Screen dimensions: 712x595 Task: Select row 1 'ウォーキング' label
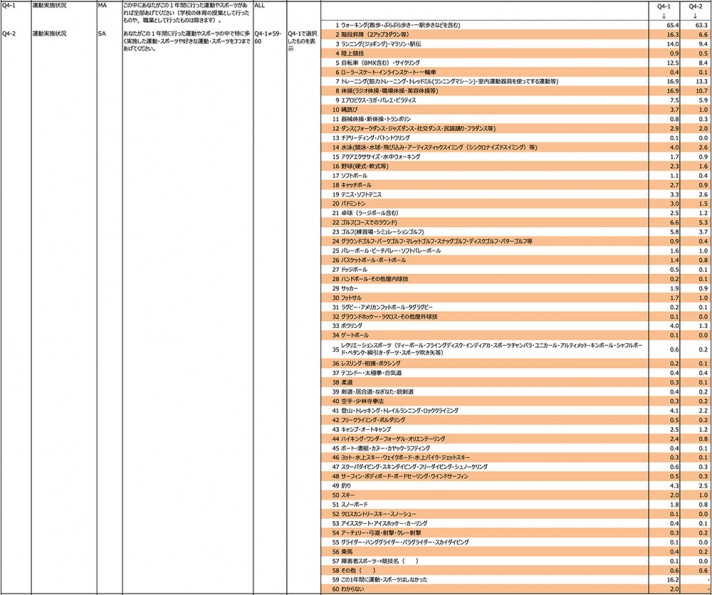[x=398, y=25]
